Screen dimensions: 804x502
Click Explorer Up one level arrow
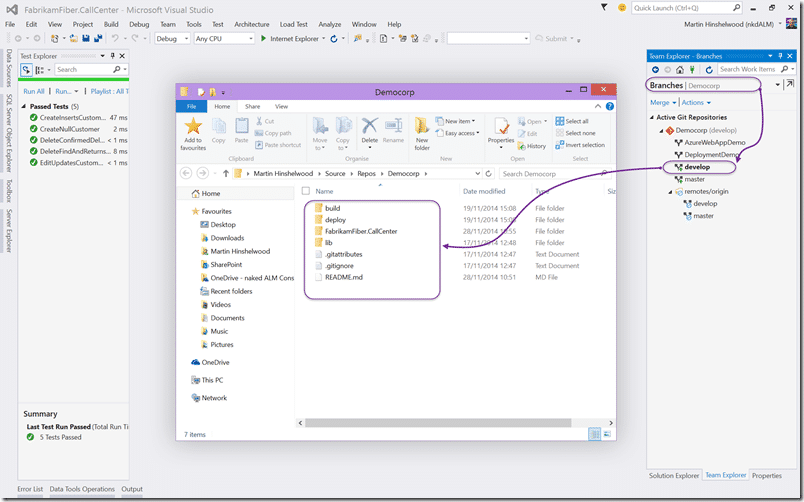226,173
